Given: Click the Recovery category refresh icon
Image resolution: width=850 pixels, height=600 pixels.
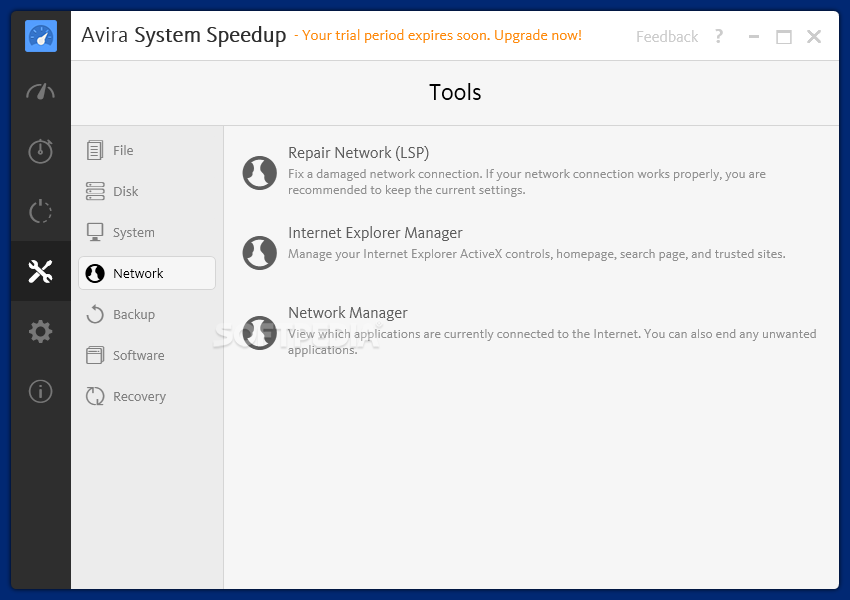Looking at the screenshot, I should tap(95, 396).
